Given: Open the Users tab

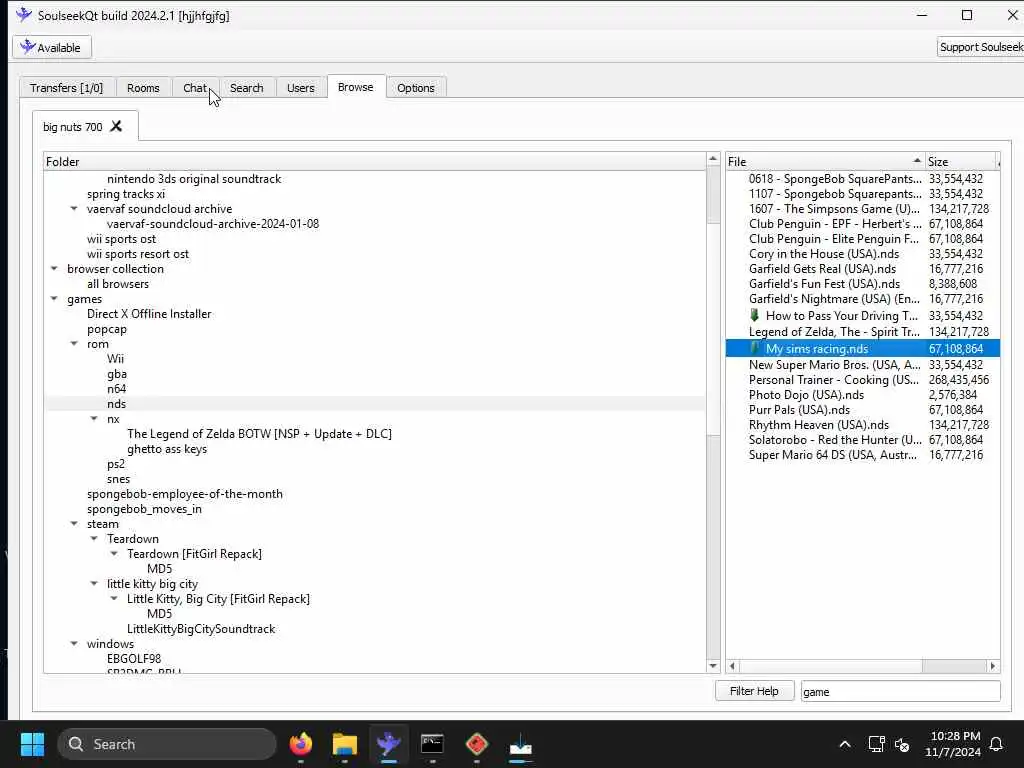Looking at the screenshot, I should tap(300, 88).
